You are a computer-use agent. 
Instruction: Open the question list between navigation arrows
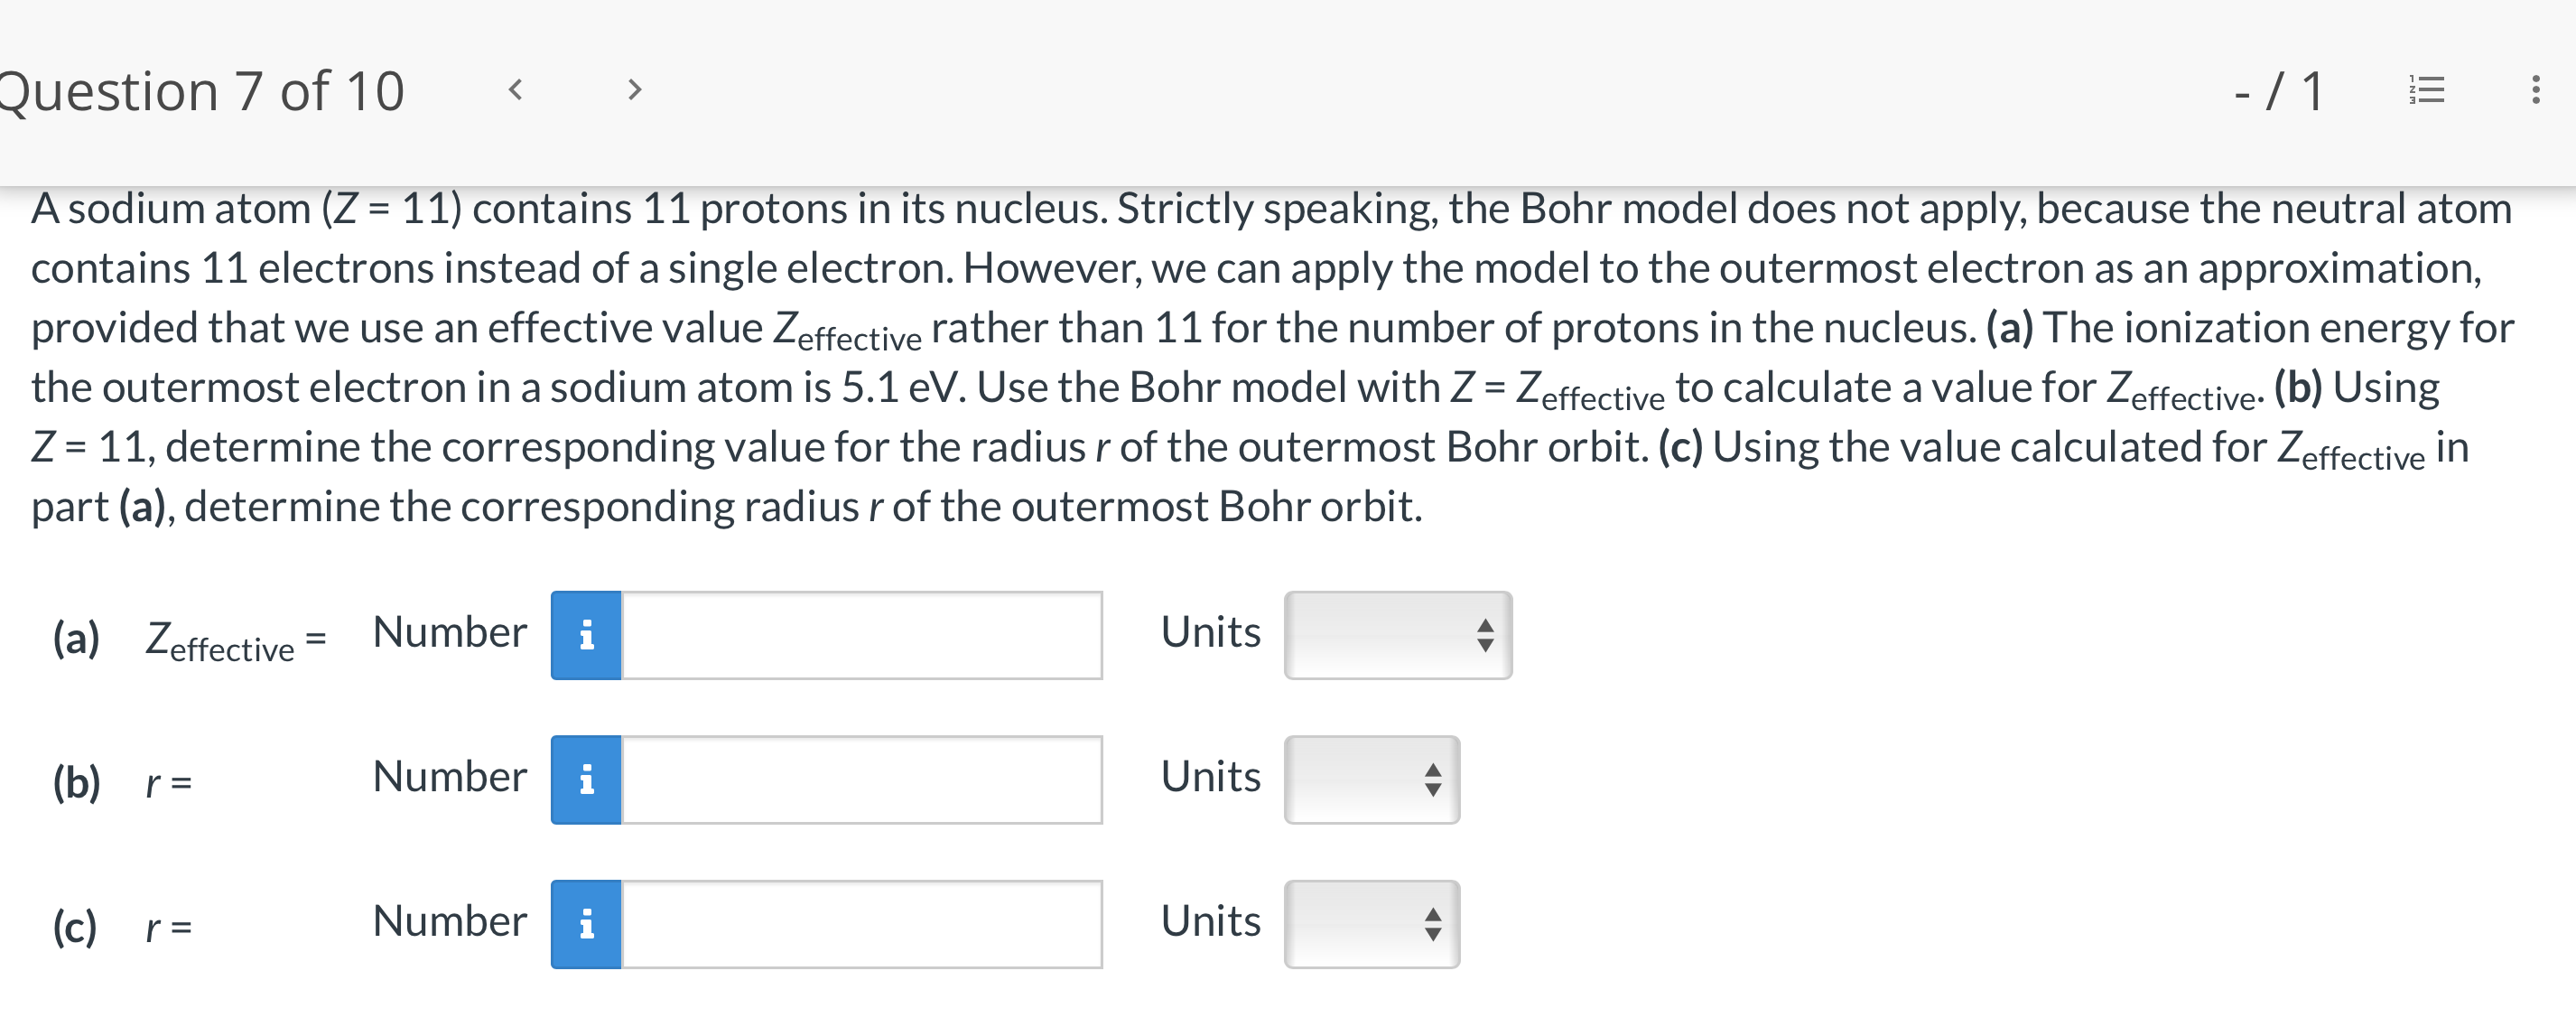point(575,90)
